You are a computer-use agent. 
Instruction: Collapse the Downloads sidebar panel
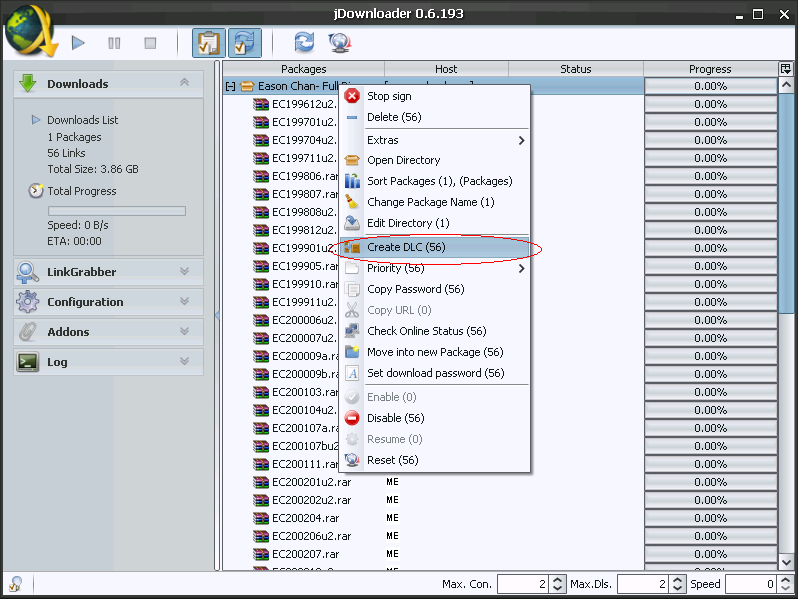(184, 82)
